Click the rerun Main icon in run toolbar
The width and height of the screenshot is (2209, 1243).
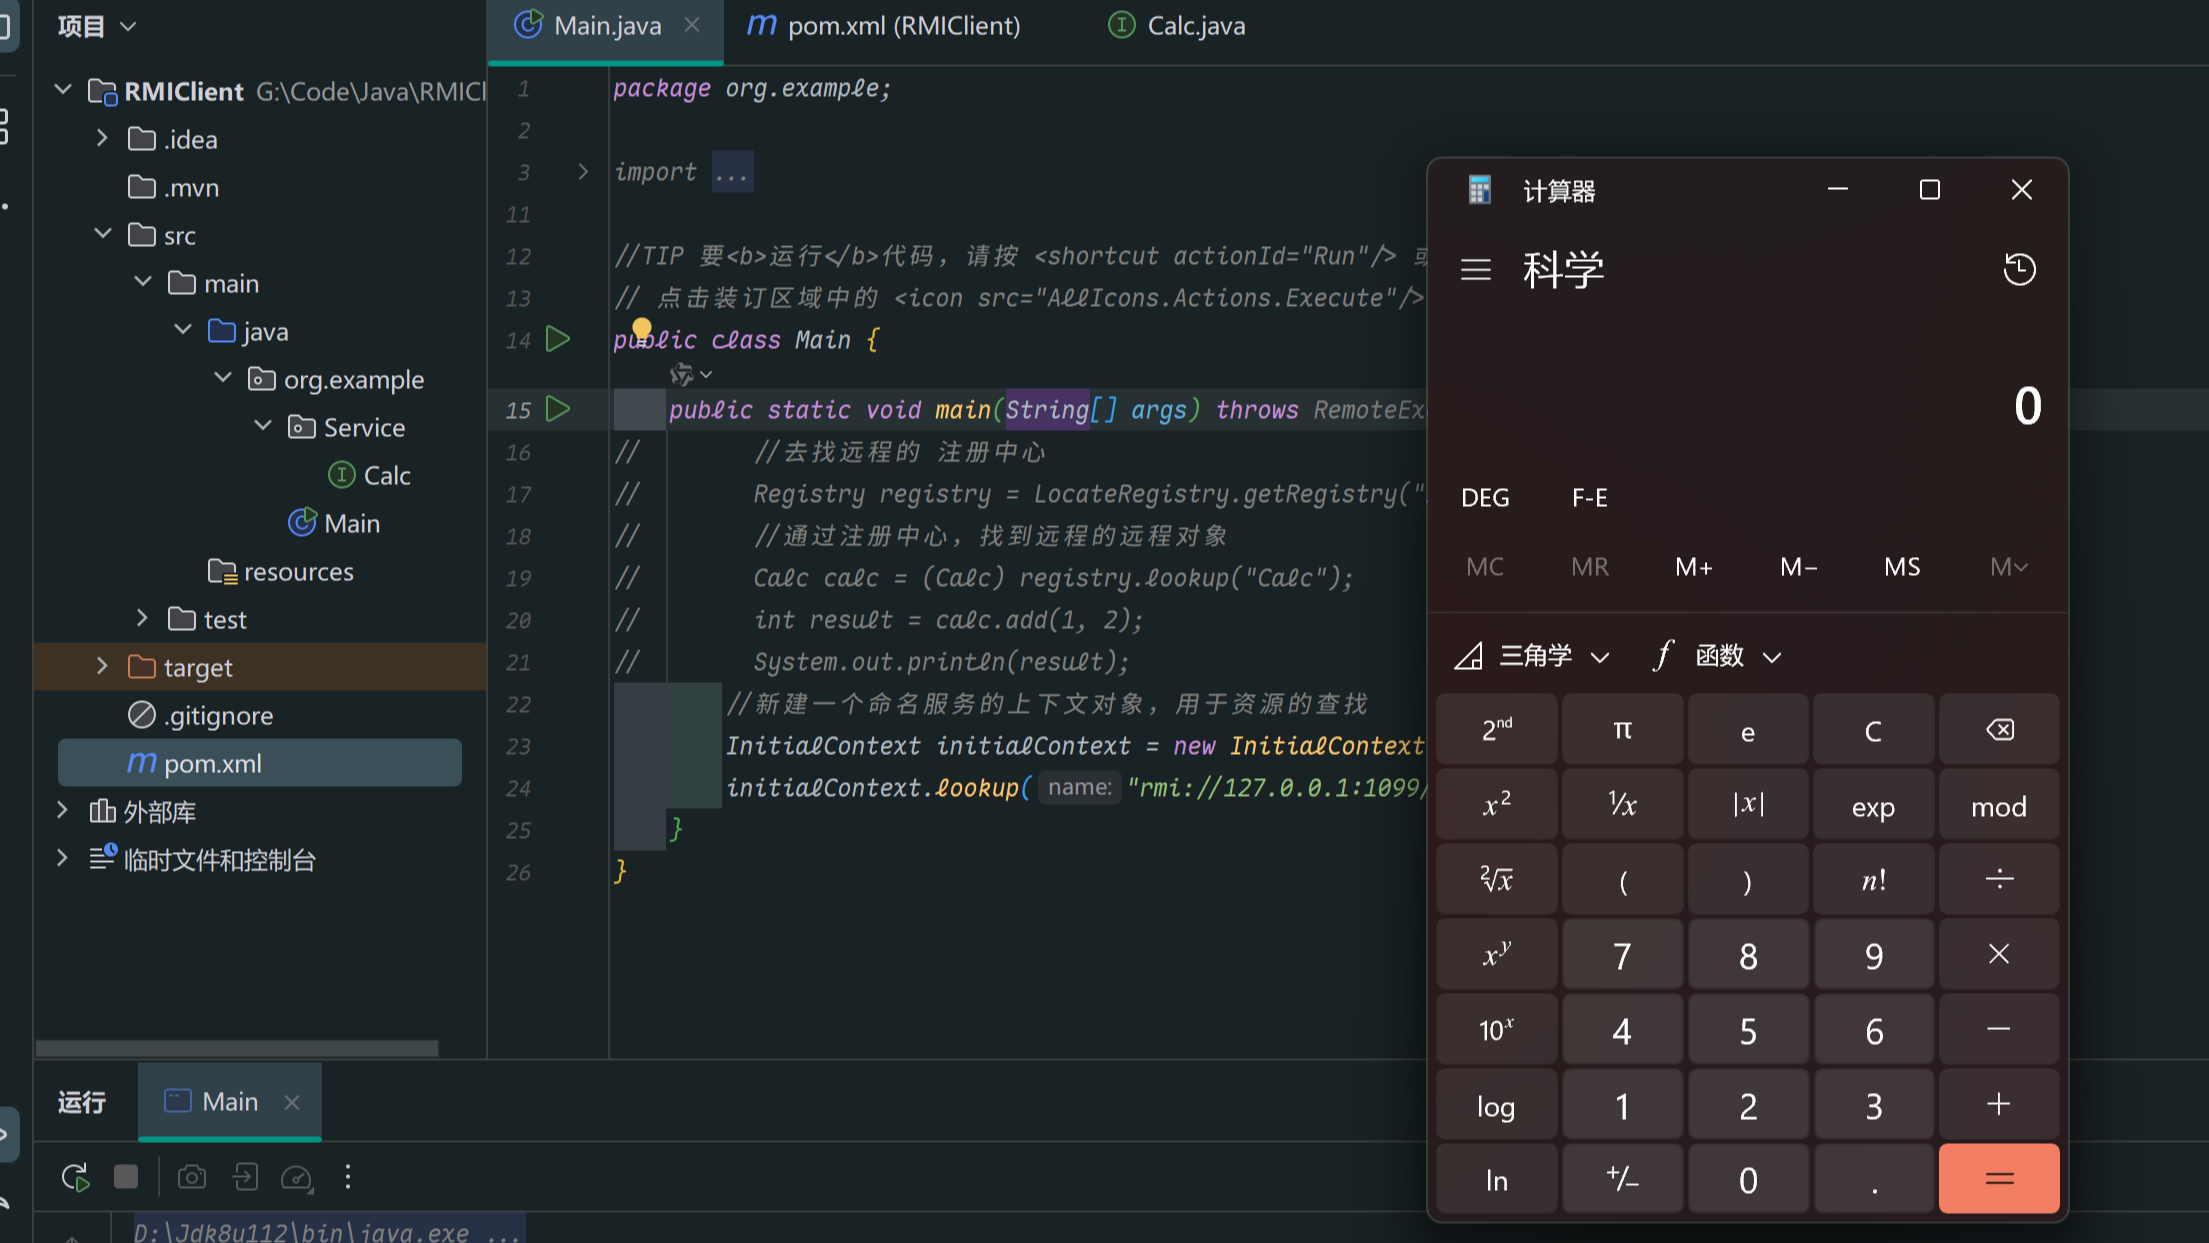click(x=75, y=1177)
